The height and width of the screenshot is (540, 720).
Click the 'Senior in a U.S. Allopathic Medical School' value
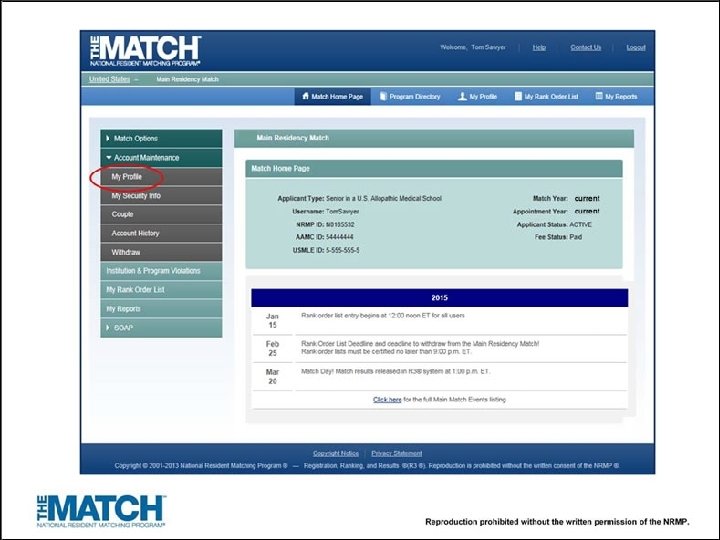[384, 198]
